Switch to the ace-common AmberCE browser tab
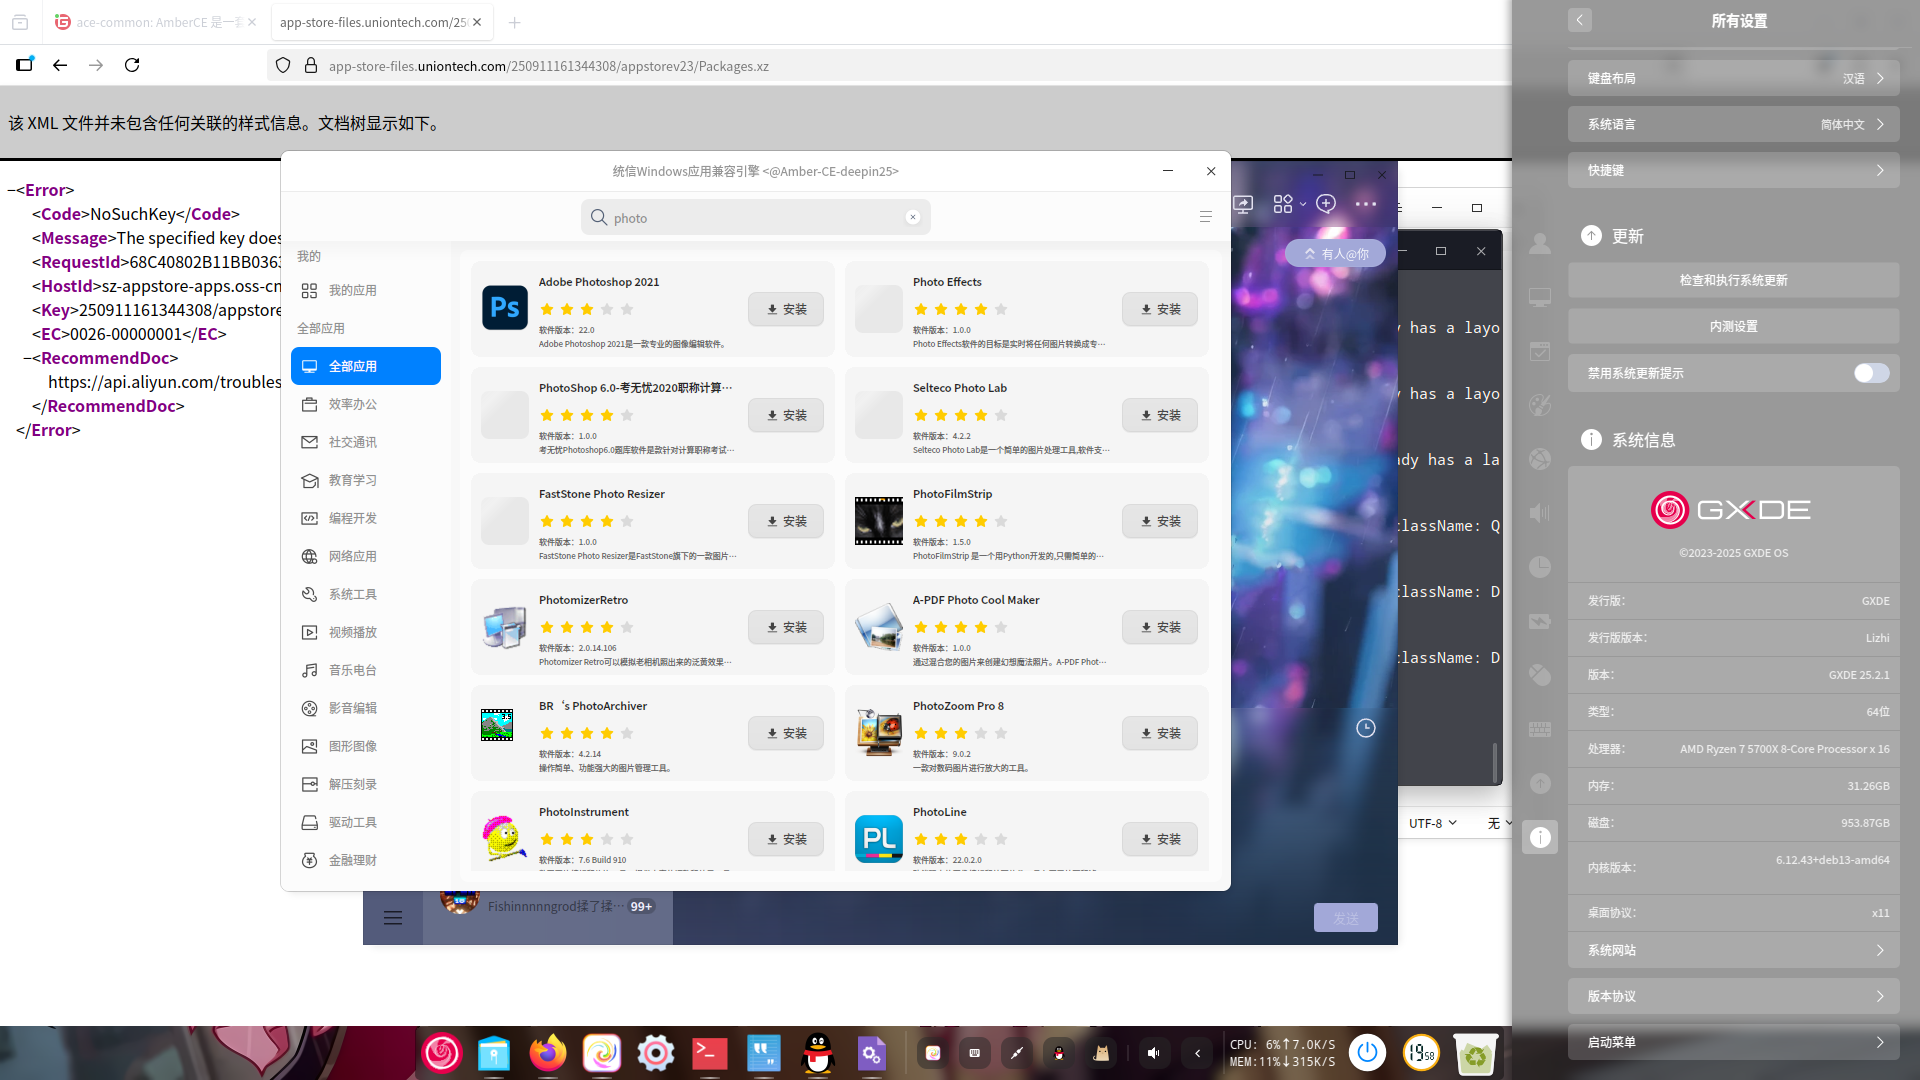This screenshot has height=1080, width=1920. coord(156,22)
